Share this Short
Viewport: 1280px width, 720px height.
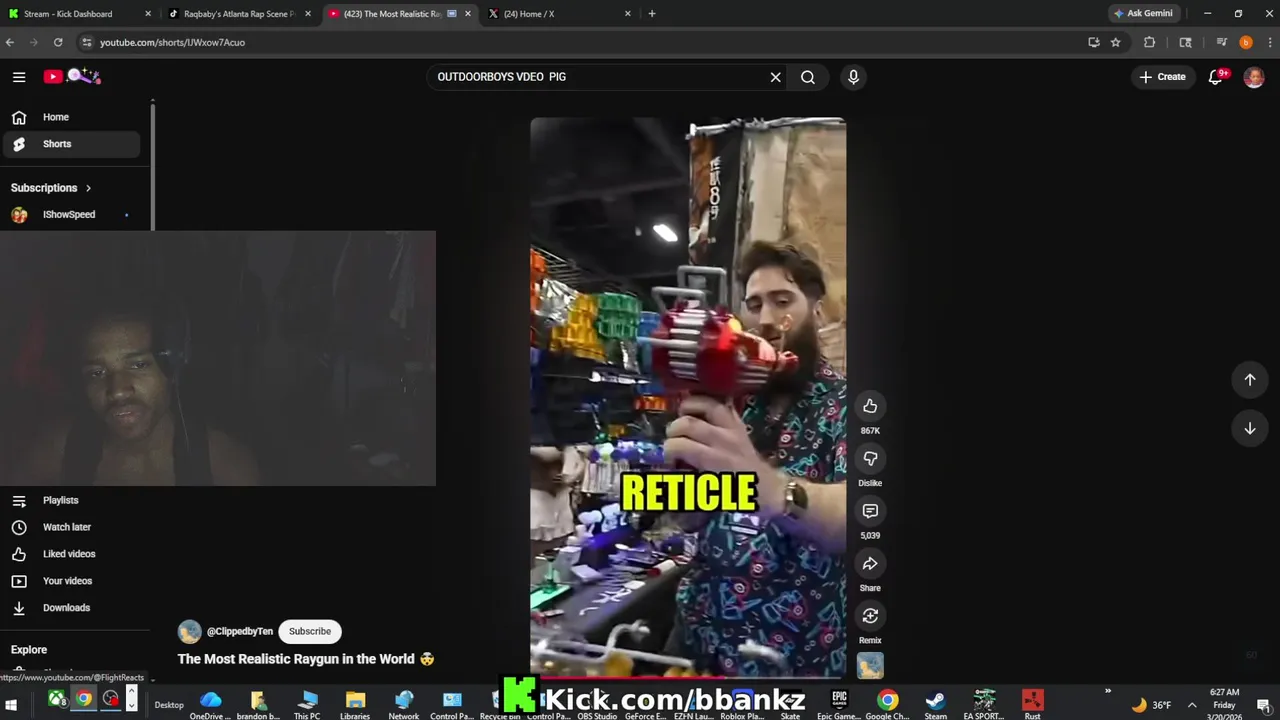[x=870, y=564]
